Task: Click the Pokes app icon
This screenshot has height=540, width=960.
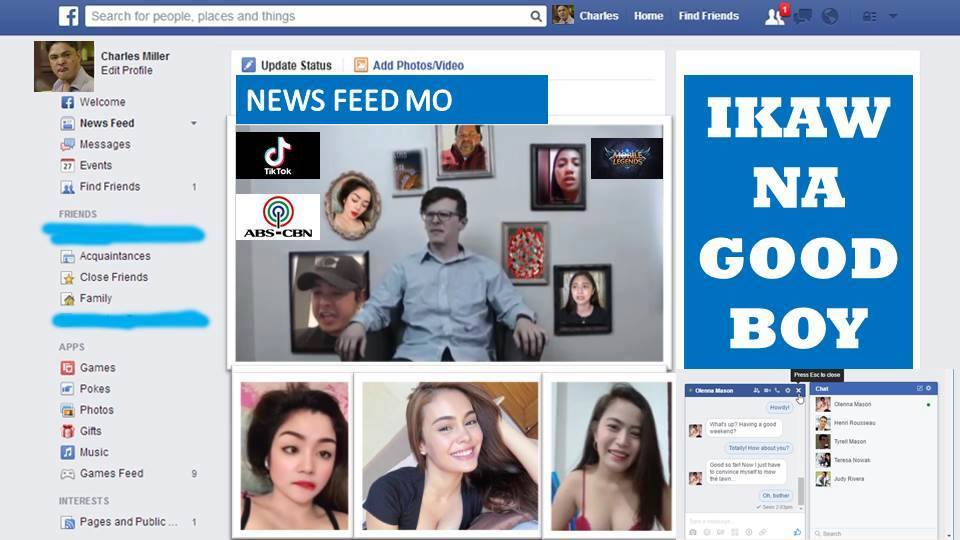Action: pyautogui.click(x=67, y=389)
